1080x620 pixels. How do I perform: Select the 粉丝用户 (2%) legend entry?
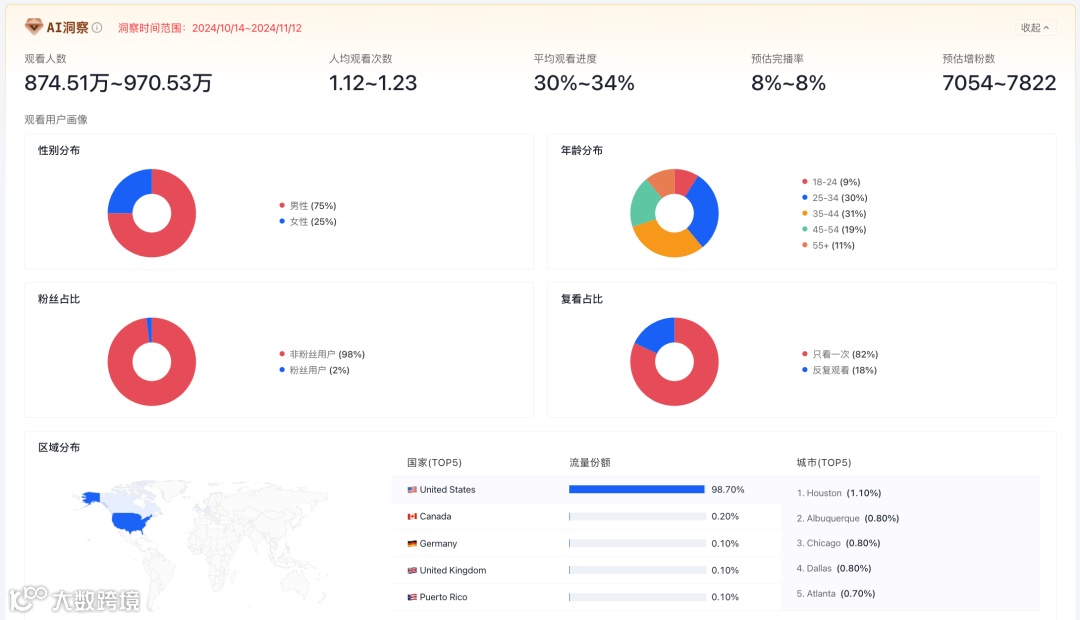click(314, 370)
